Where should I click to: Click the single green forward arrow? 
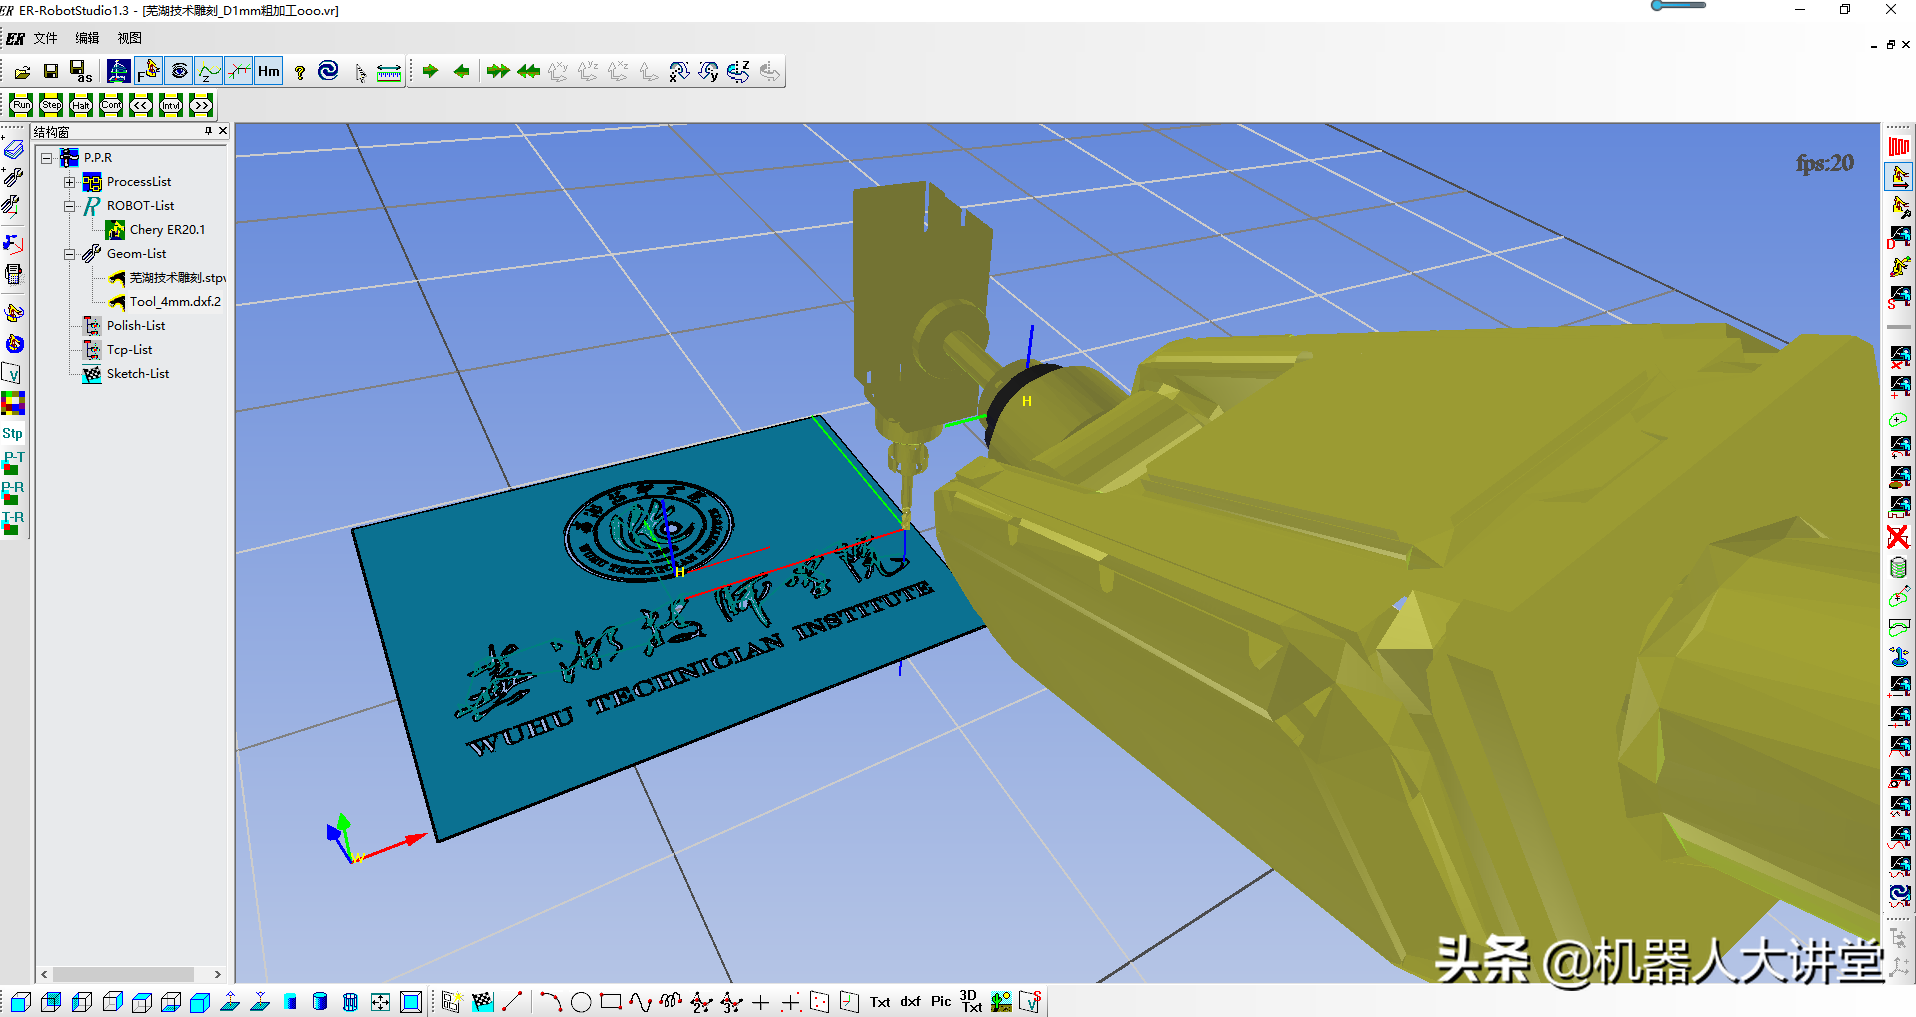click(431, 71)
